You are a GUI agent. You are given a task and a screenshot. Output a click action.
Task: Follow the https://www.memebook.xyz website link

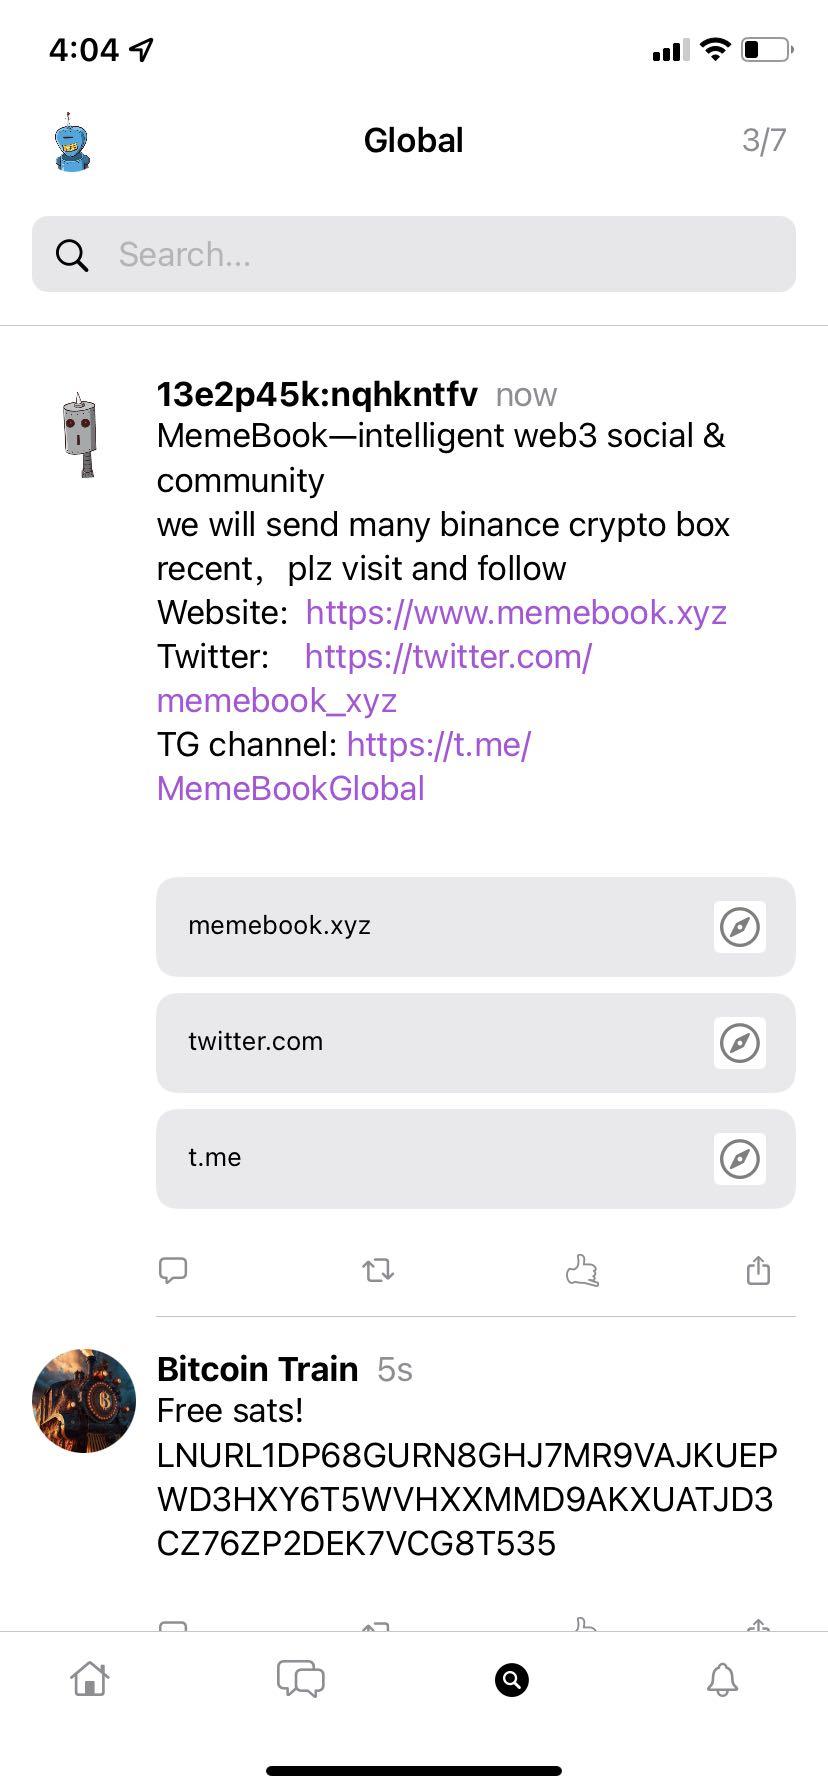[516, 612]
